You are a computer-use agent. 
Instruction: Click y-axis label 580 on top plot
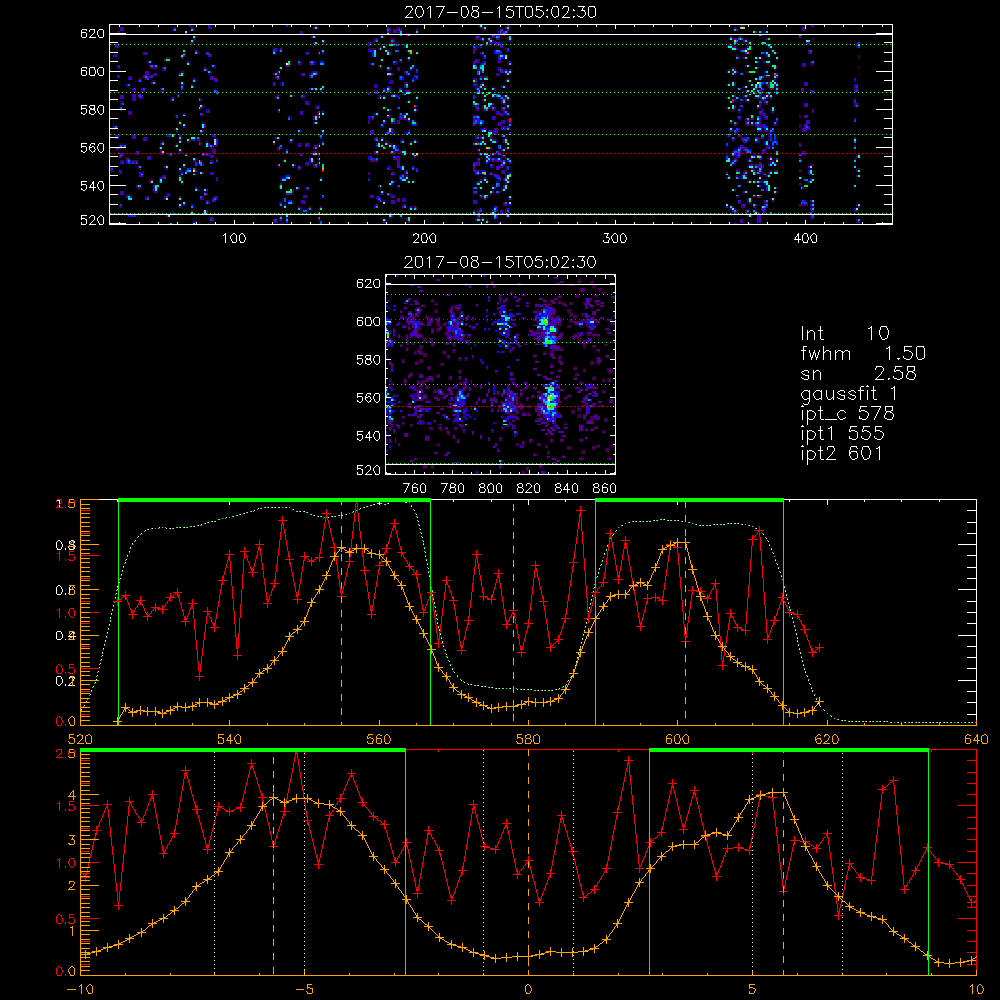click(92, 110)
